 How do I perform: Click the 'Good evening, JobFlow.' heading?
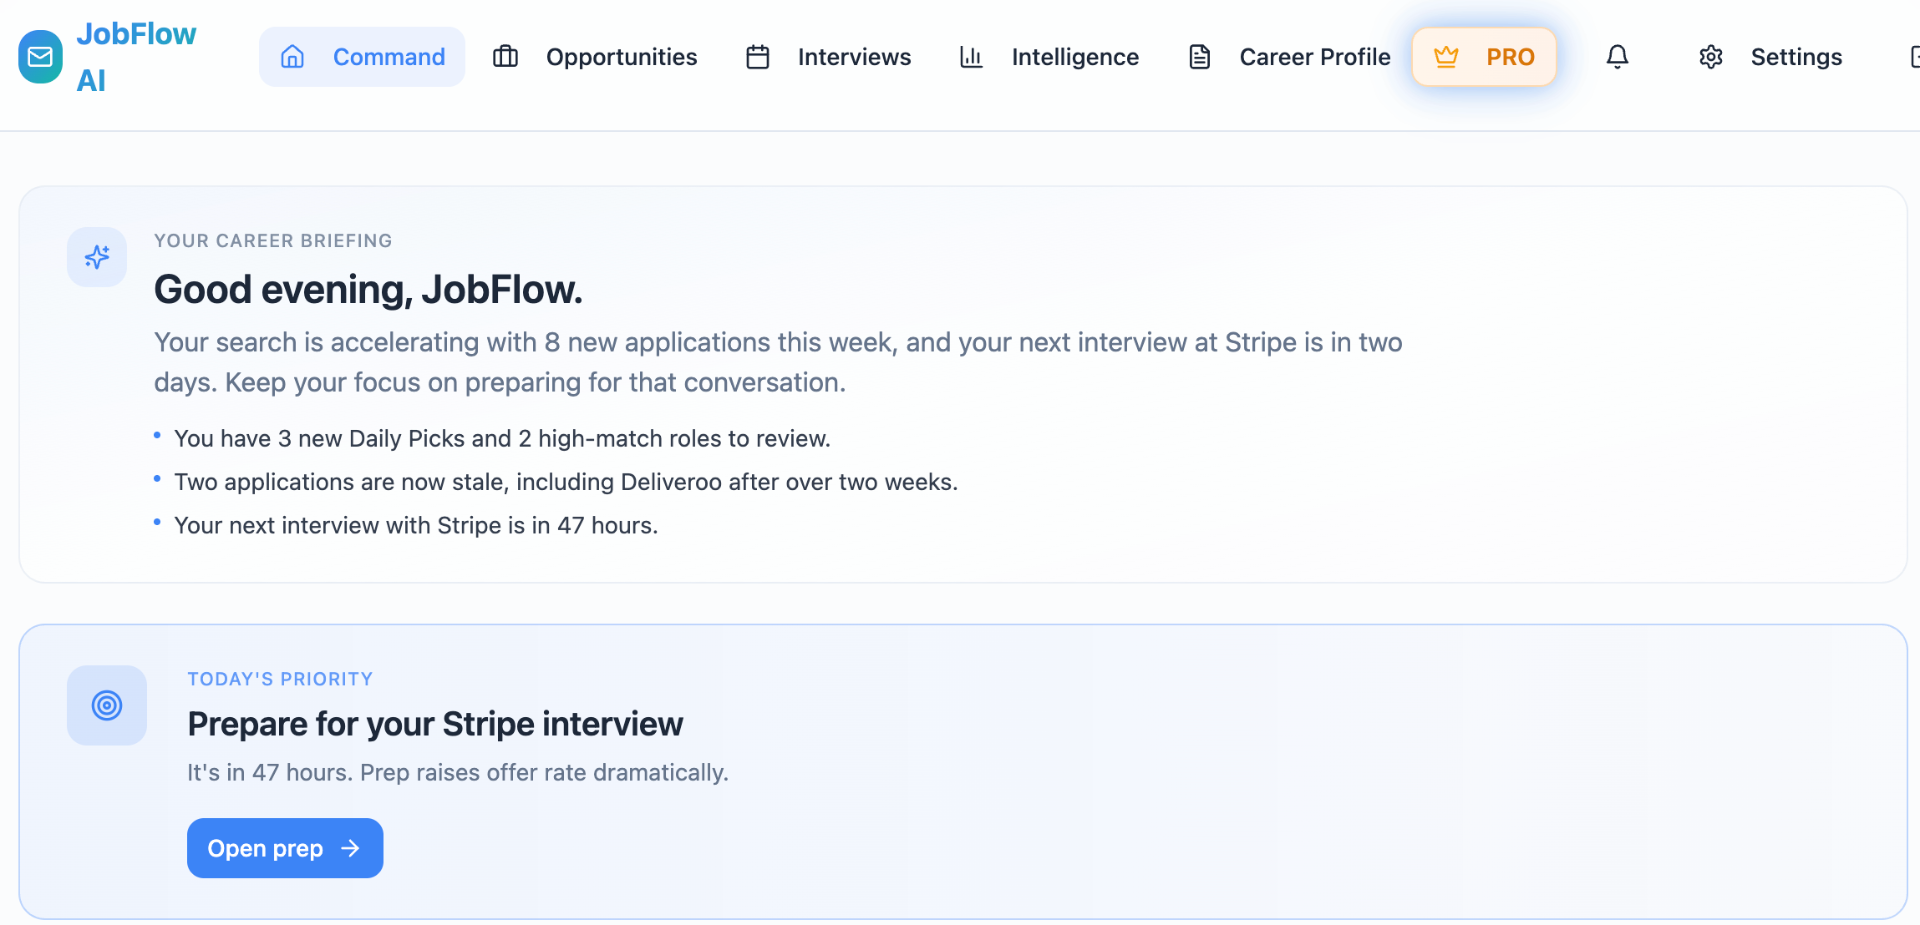pyautogui.click(x=368, y=290)
